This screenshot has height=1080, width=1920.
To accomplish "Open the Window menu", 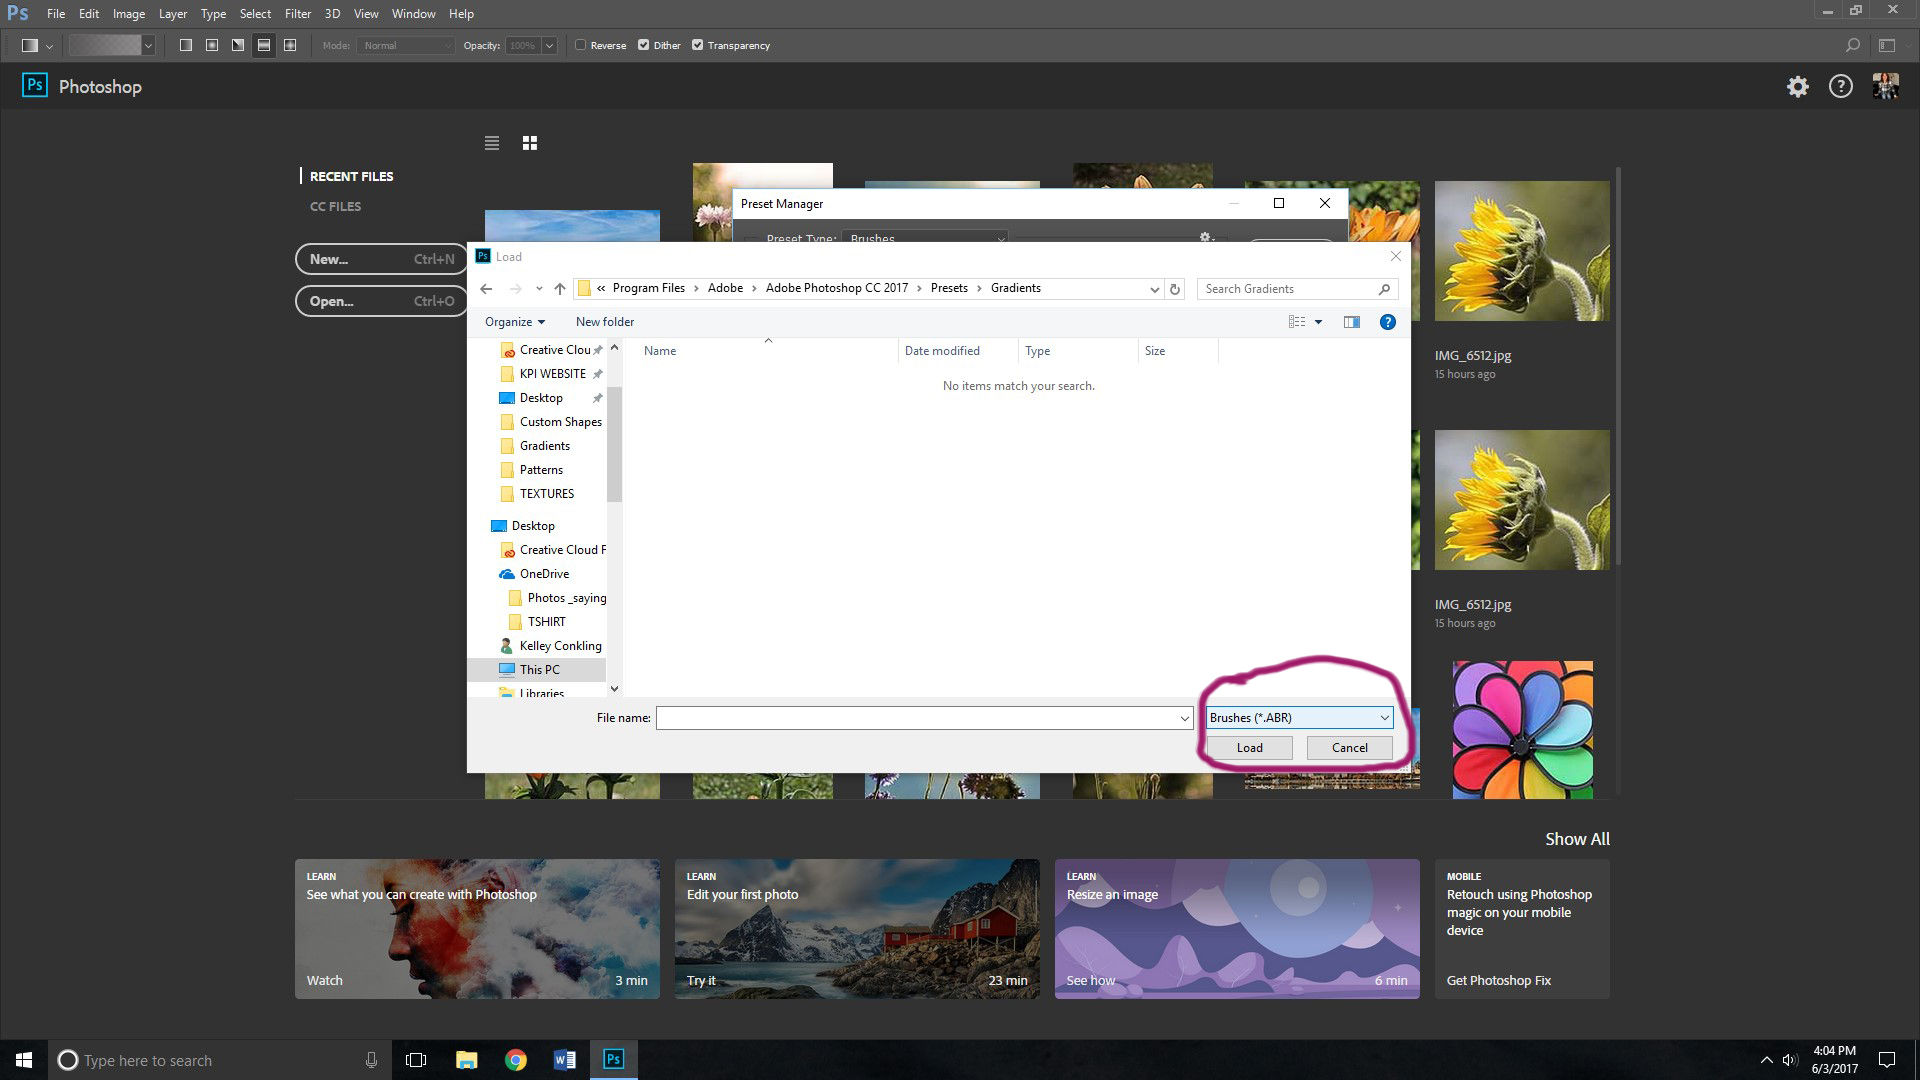I will tap(414, 14).
